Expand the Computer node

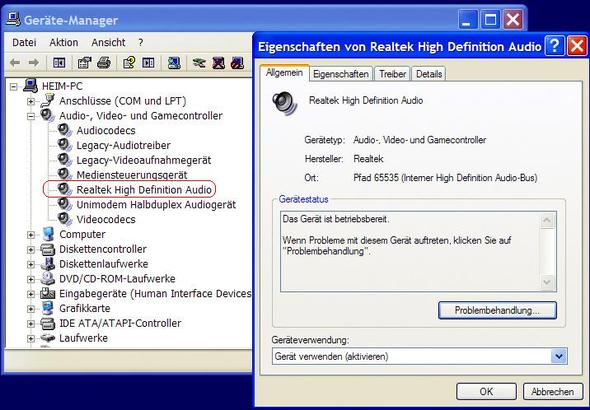pos(31,235)
